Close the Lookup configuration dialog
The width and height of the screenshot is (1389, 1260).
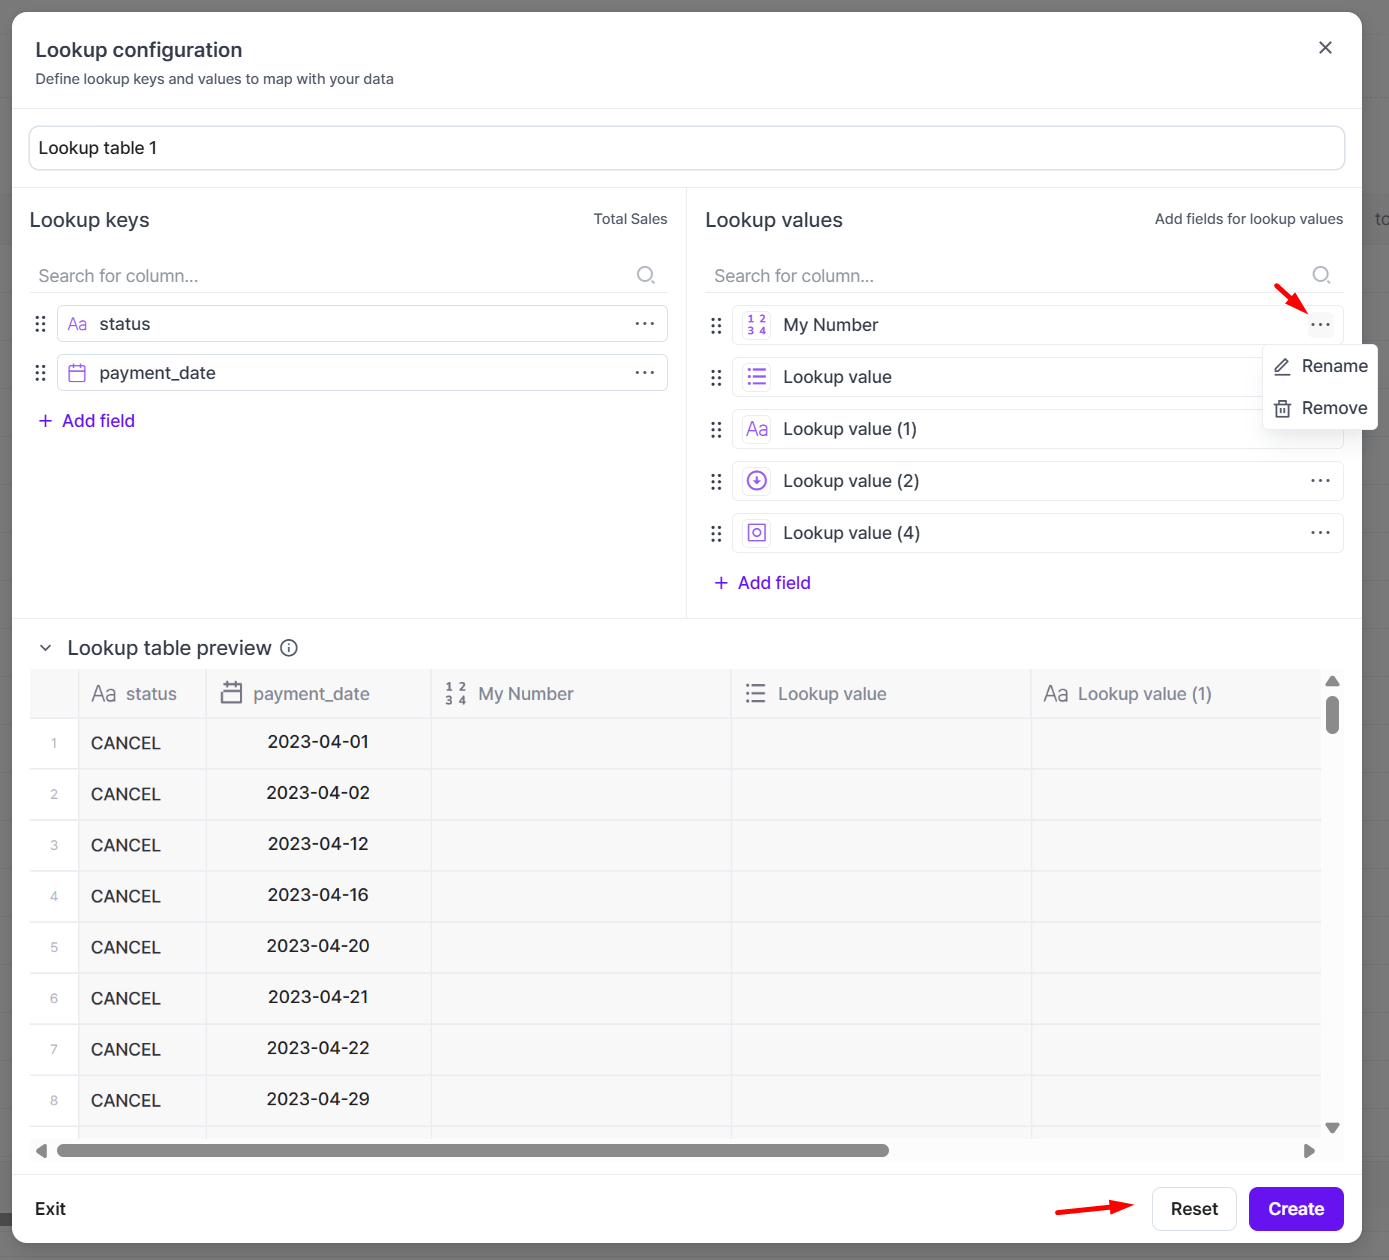tap(1325, 48)
